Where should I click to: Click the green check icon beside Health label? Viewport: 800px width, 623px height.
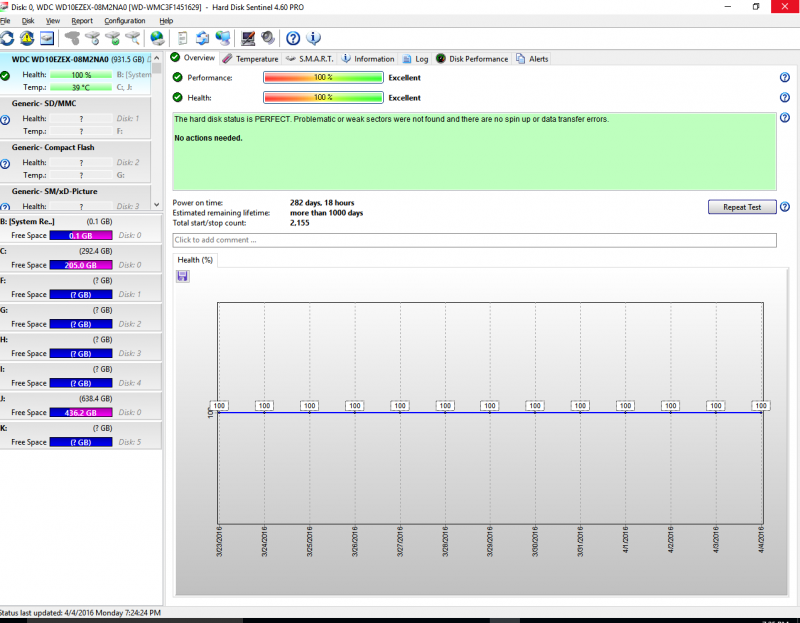coord(178,97)
